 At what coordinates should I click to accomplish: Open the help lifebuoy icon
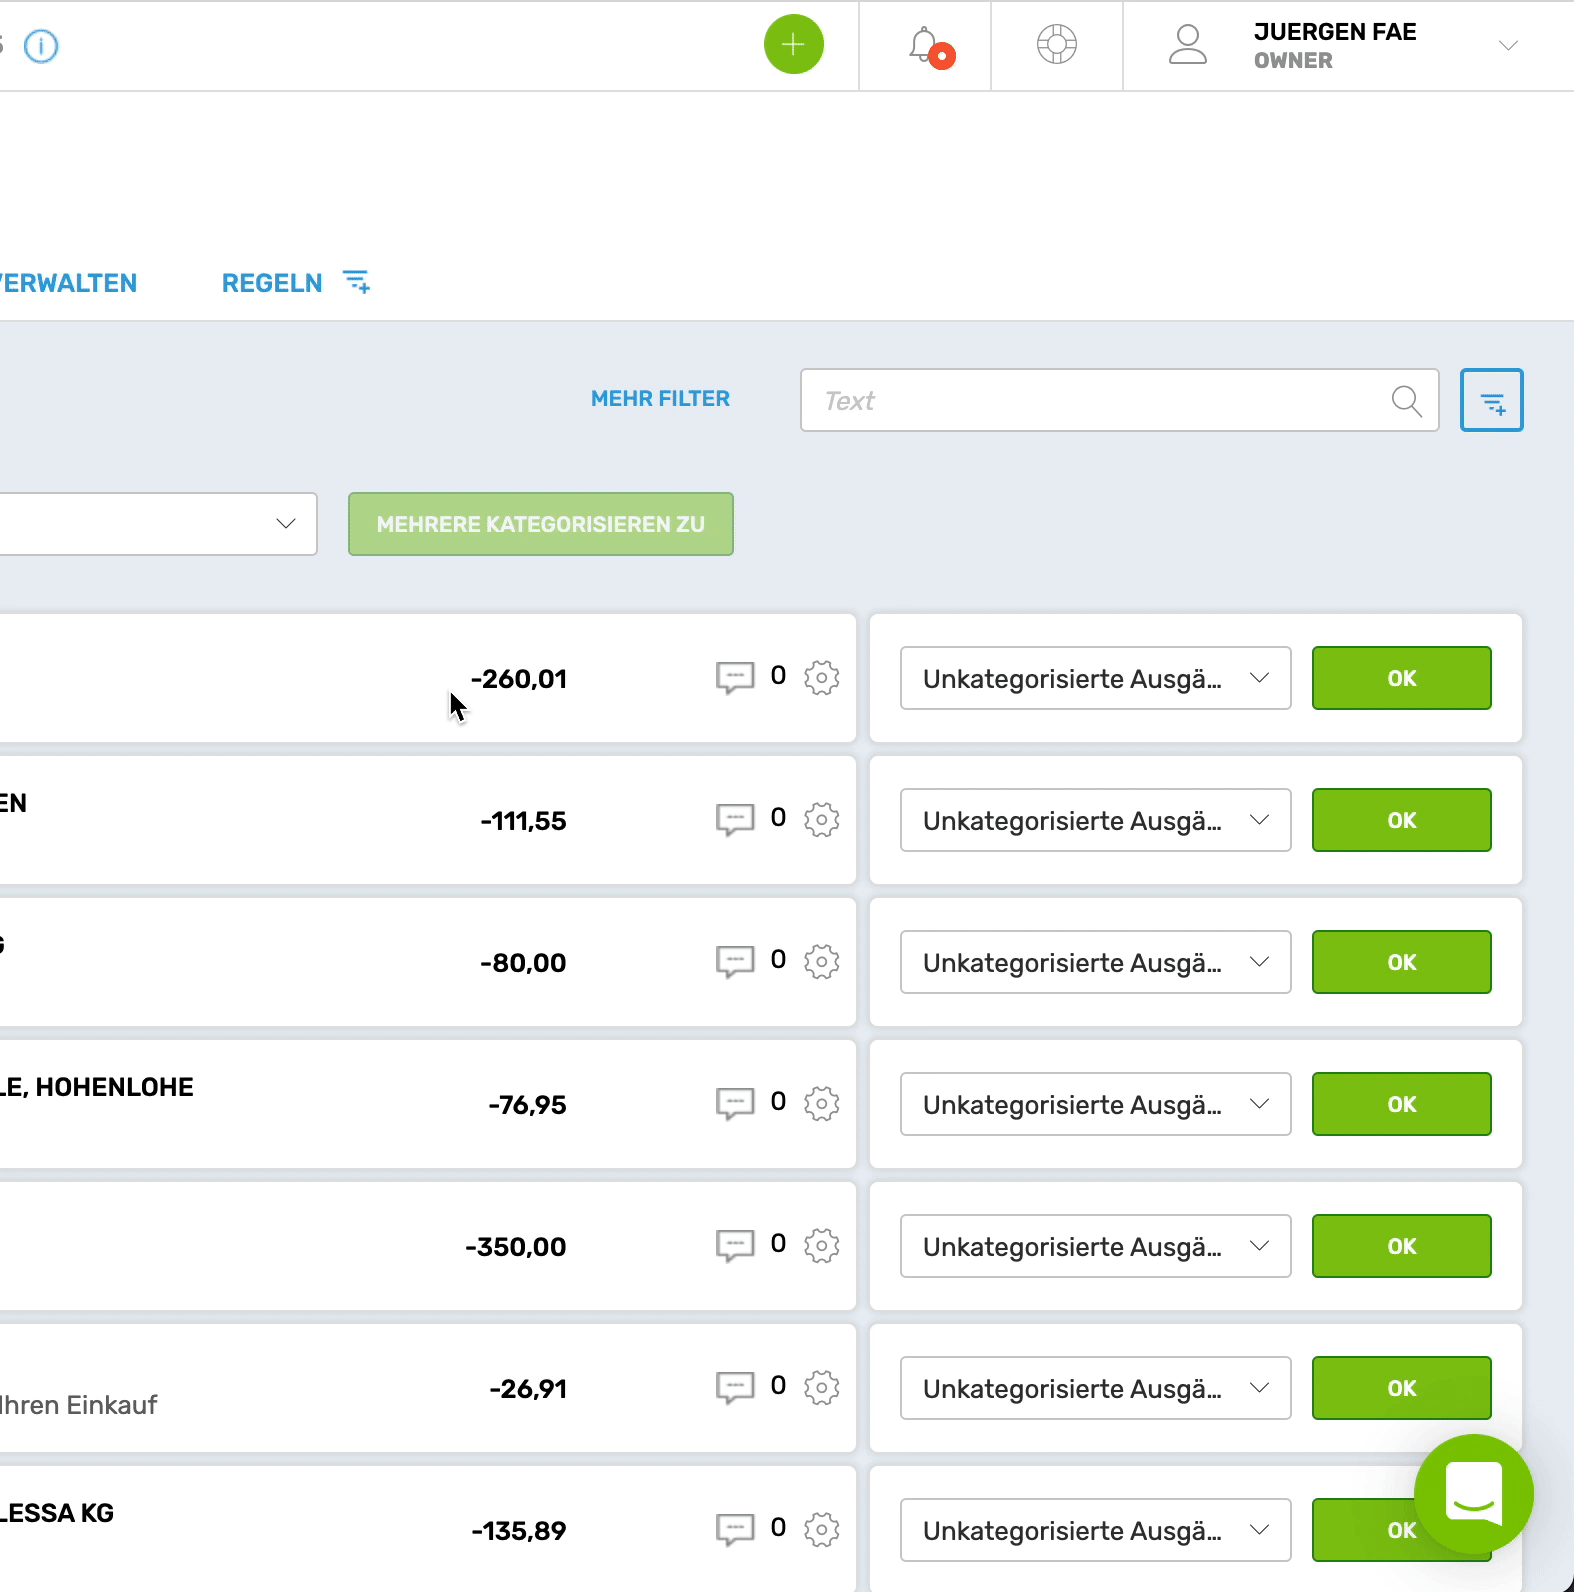[1056, 45]
